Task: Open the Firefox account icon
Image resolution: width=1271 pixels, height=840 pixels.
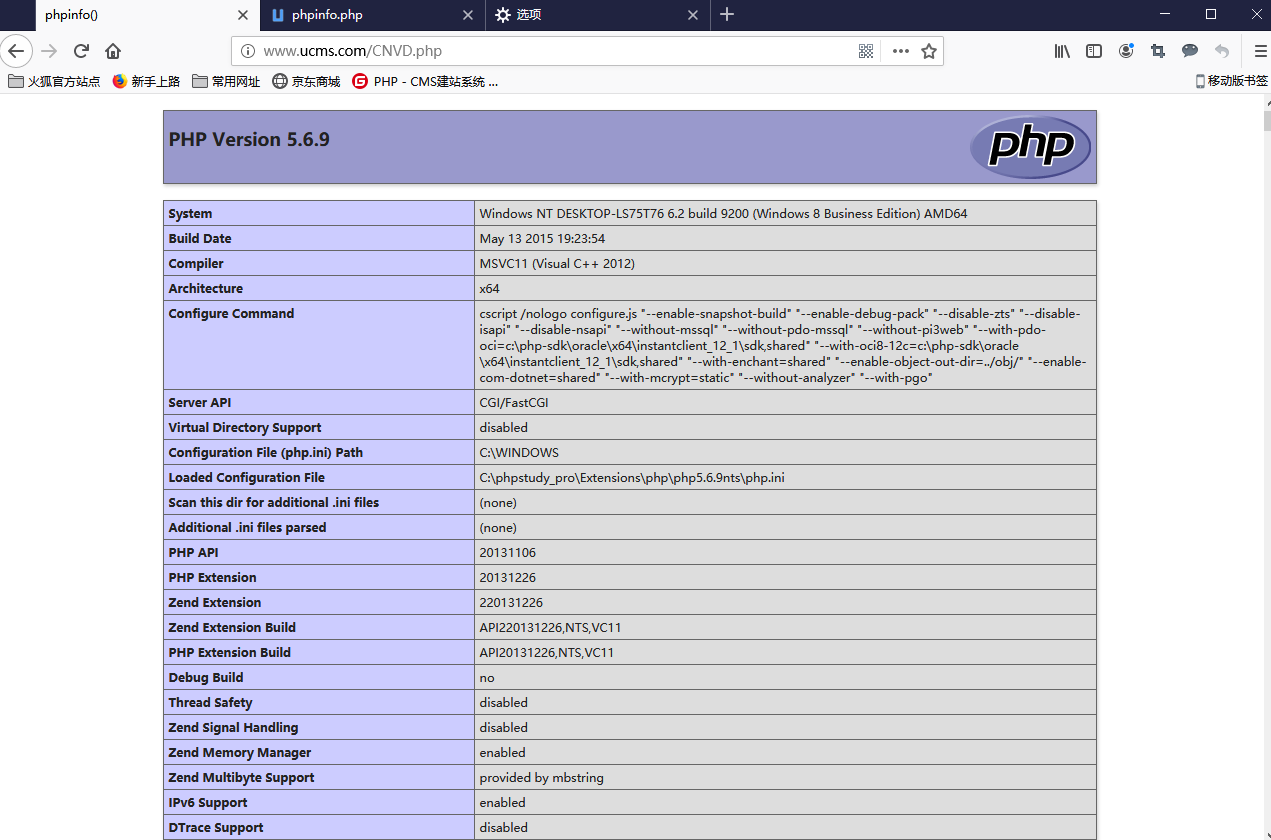Action: click(1126, 51)
